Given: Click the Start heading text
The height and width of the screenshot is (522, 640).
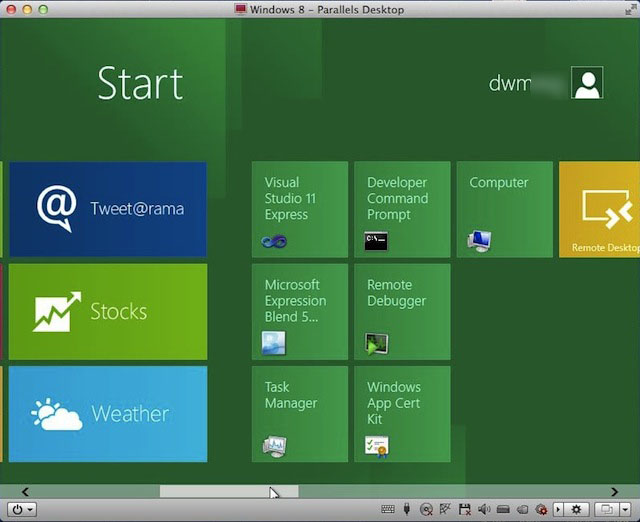Looking at the screenshot, I should point(140,84).
